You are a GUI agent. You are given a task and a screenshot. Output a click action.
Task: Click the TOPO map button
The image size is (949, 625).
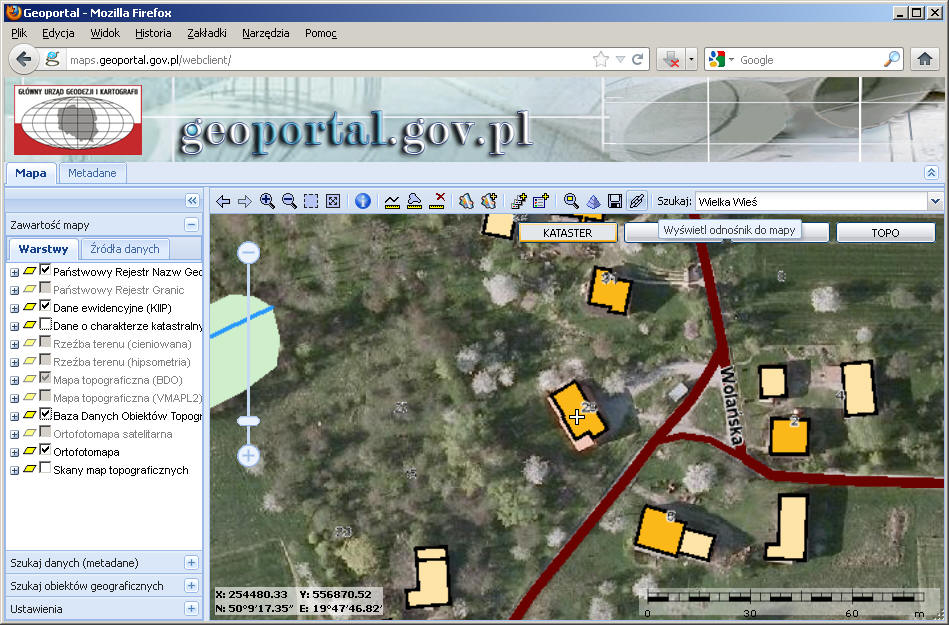point(885,233)
